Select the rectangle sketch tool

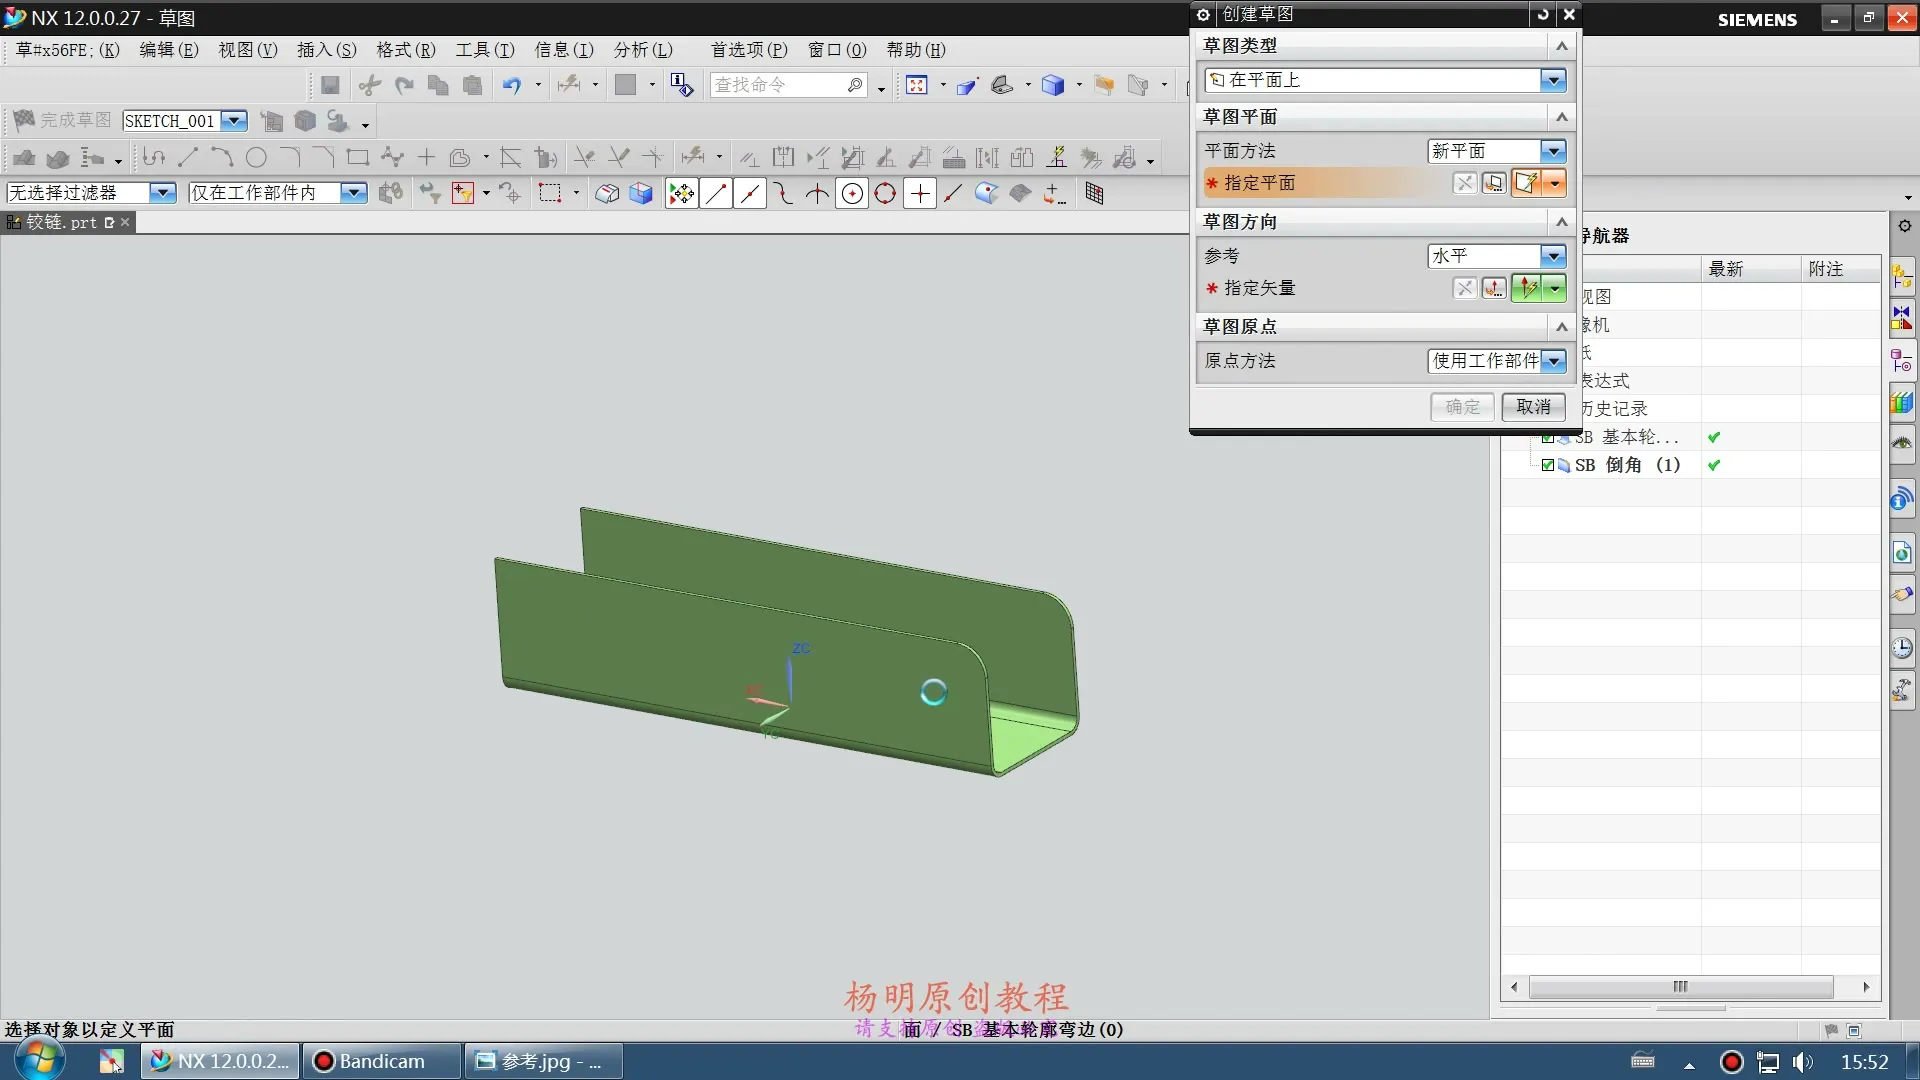pyautogui.click(x=357, y=158)
